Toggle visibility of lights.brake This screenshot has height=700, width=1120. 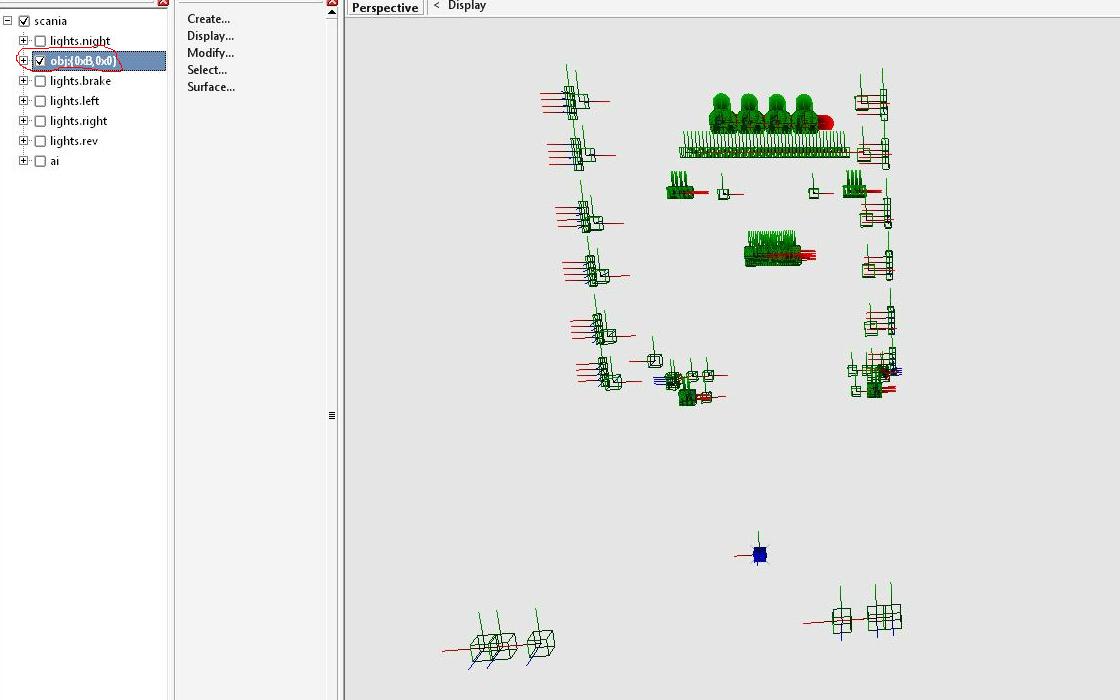pyautogui.click(x=40, y=81)
